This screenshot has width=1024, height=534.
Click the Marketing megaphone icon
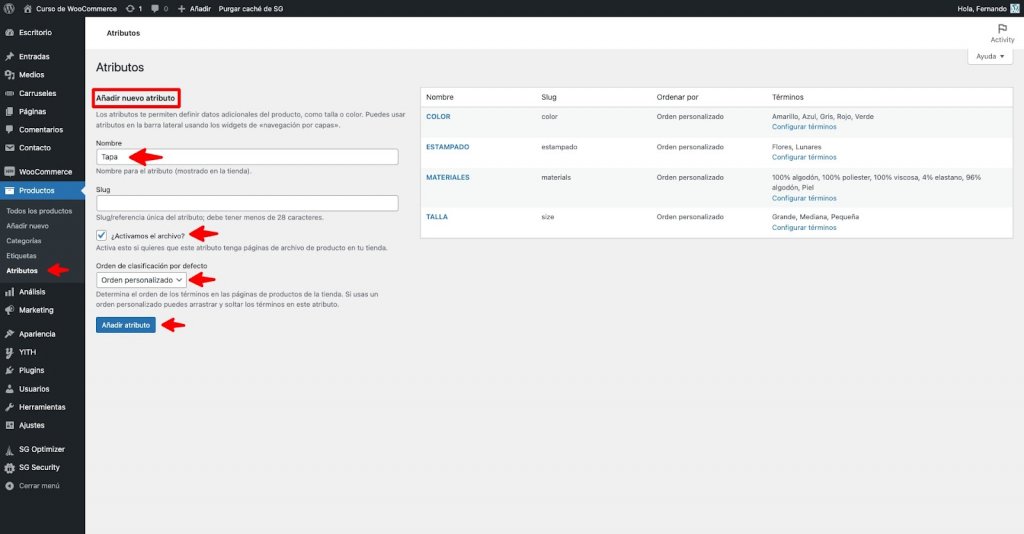click(9, 310)
